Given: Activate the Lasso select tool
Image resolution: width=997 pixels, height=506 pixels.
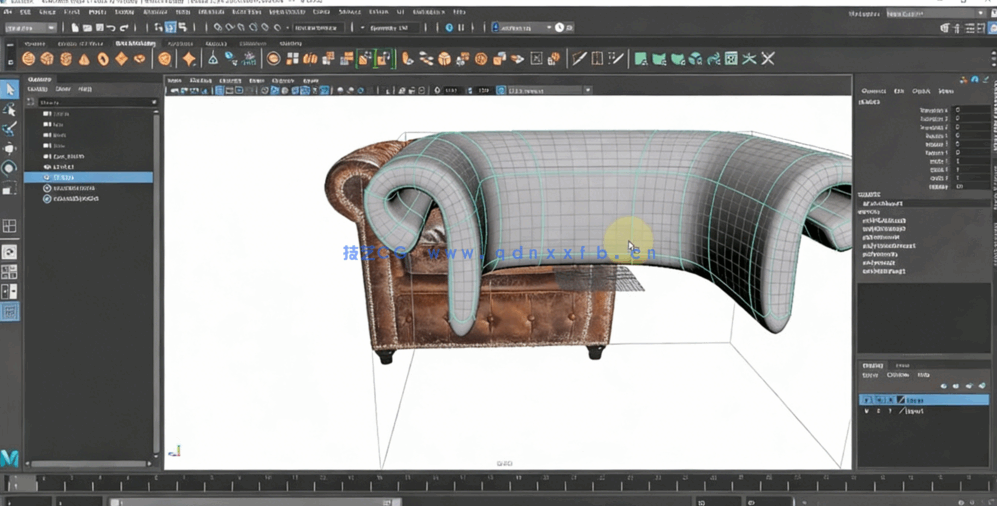Looking at the screenshot, I should click(x=9, y=109).
